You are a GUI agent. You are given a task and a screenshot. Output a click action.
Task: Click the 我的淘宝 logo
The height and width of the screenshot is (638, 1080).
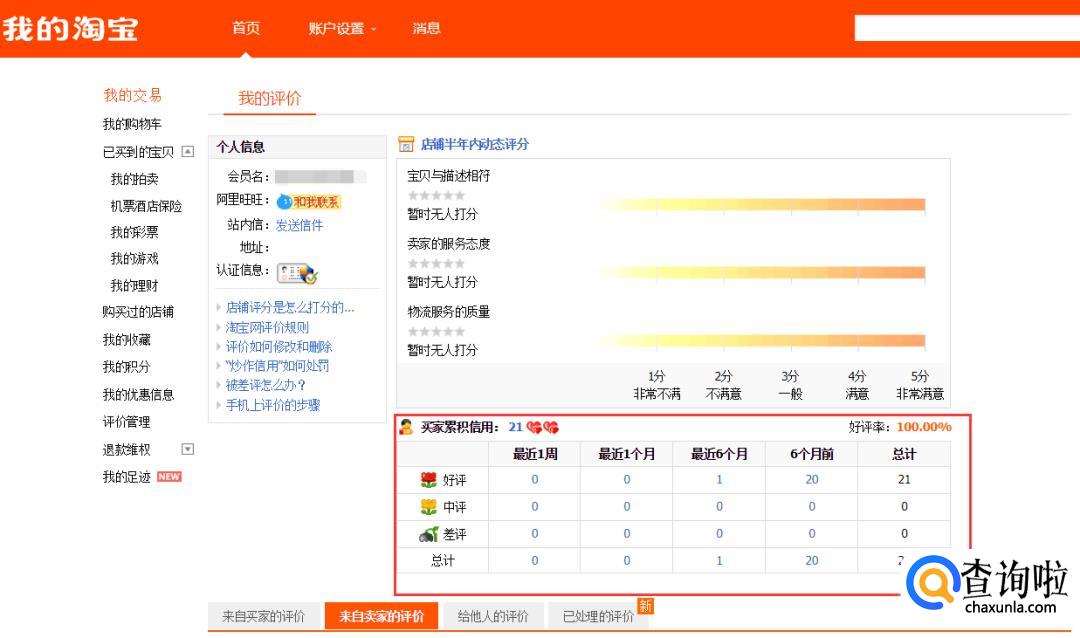click(70, 28)
